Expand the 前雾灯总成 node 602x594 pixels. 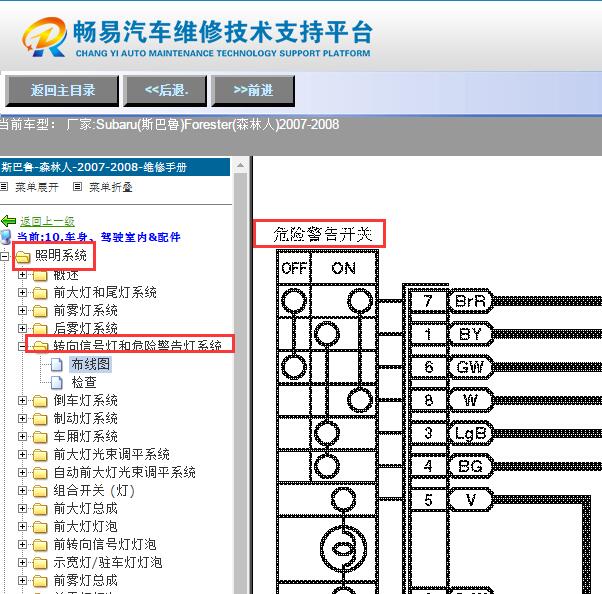point(22,580)
